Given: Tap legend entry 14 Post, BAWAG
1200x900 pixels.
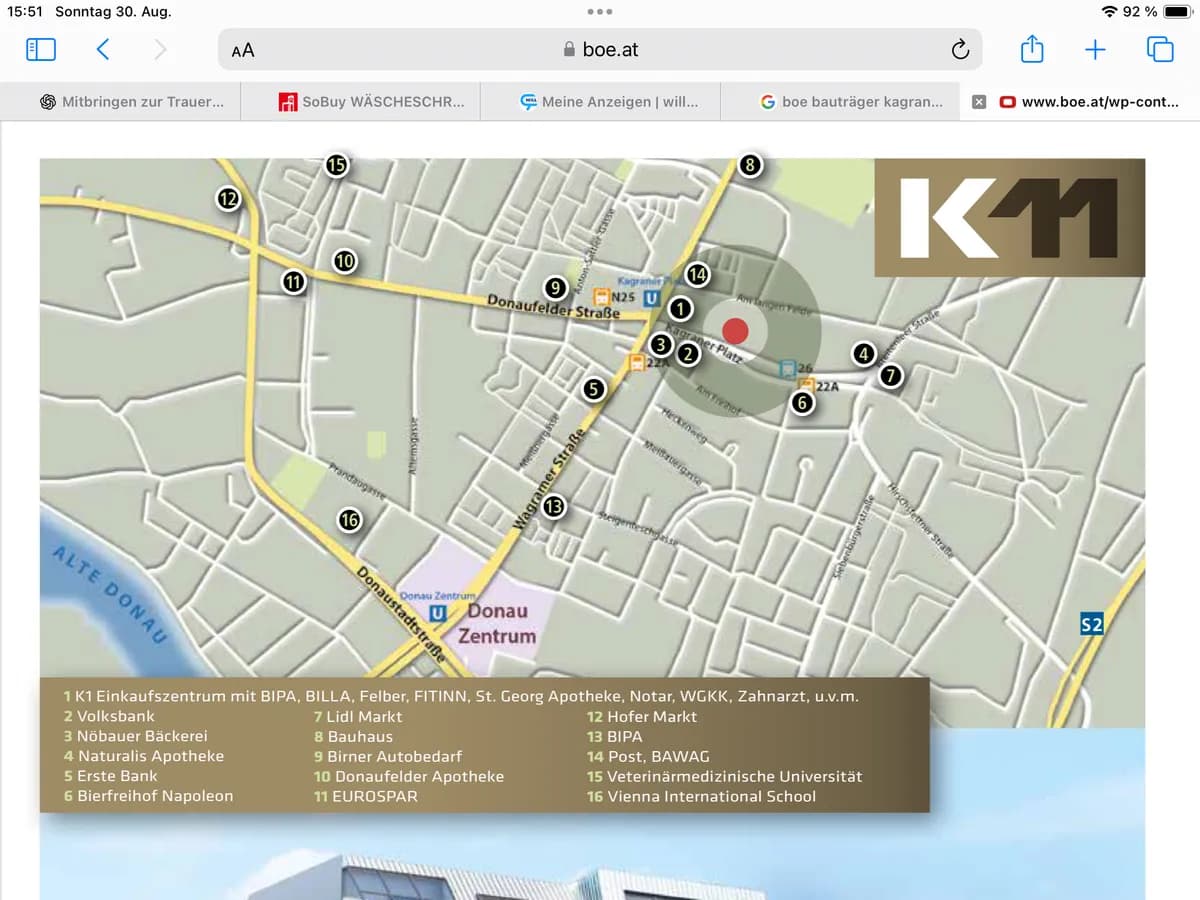Looking at the screenshot, I should pyautogui.click(x=648, y=756).
